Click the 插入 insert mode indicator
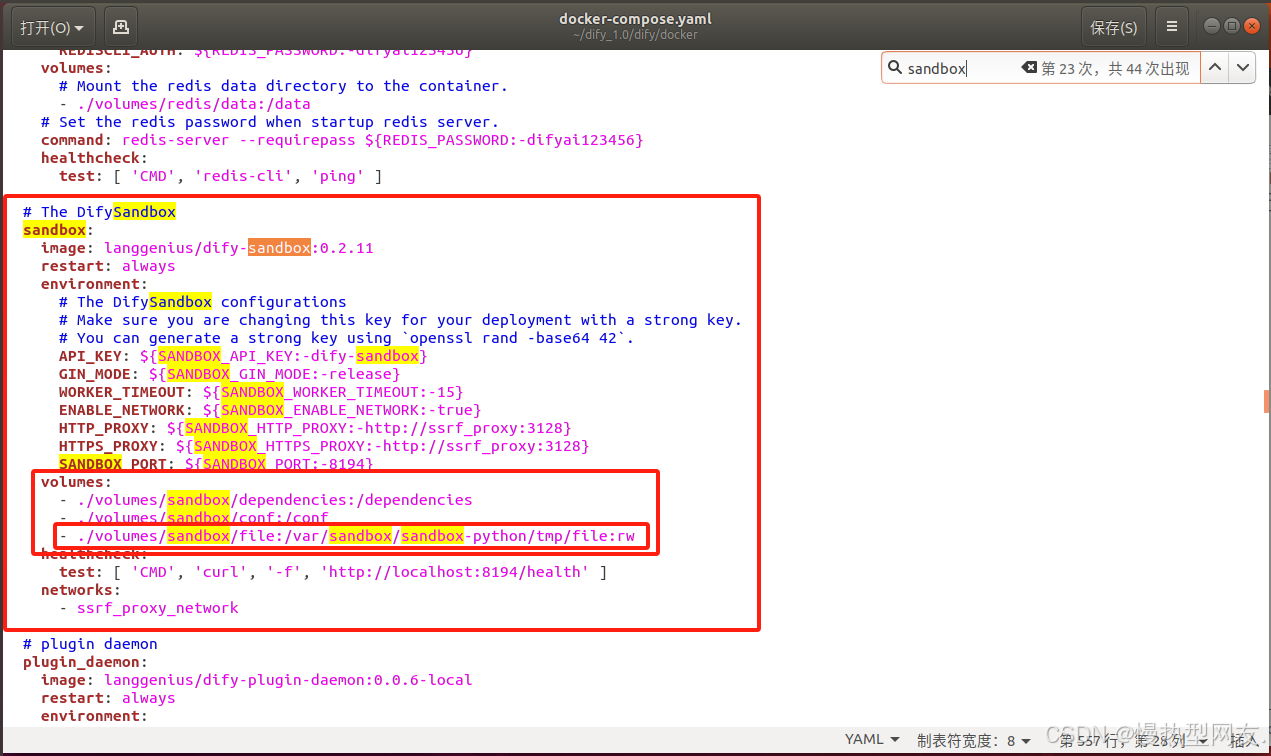This screenshot has width=1271, height=756. (1243, 740)
